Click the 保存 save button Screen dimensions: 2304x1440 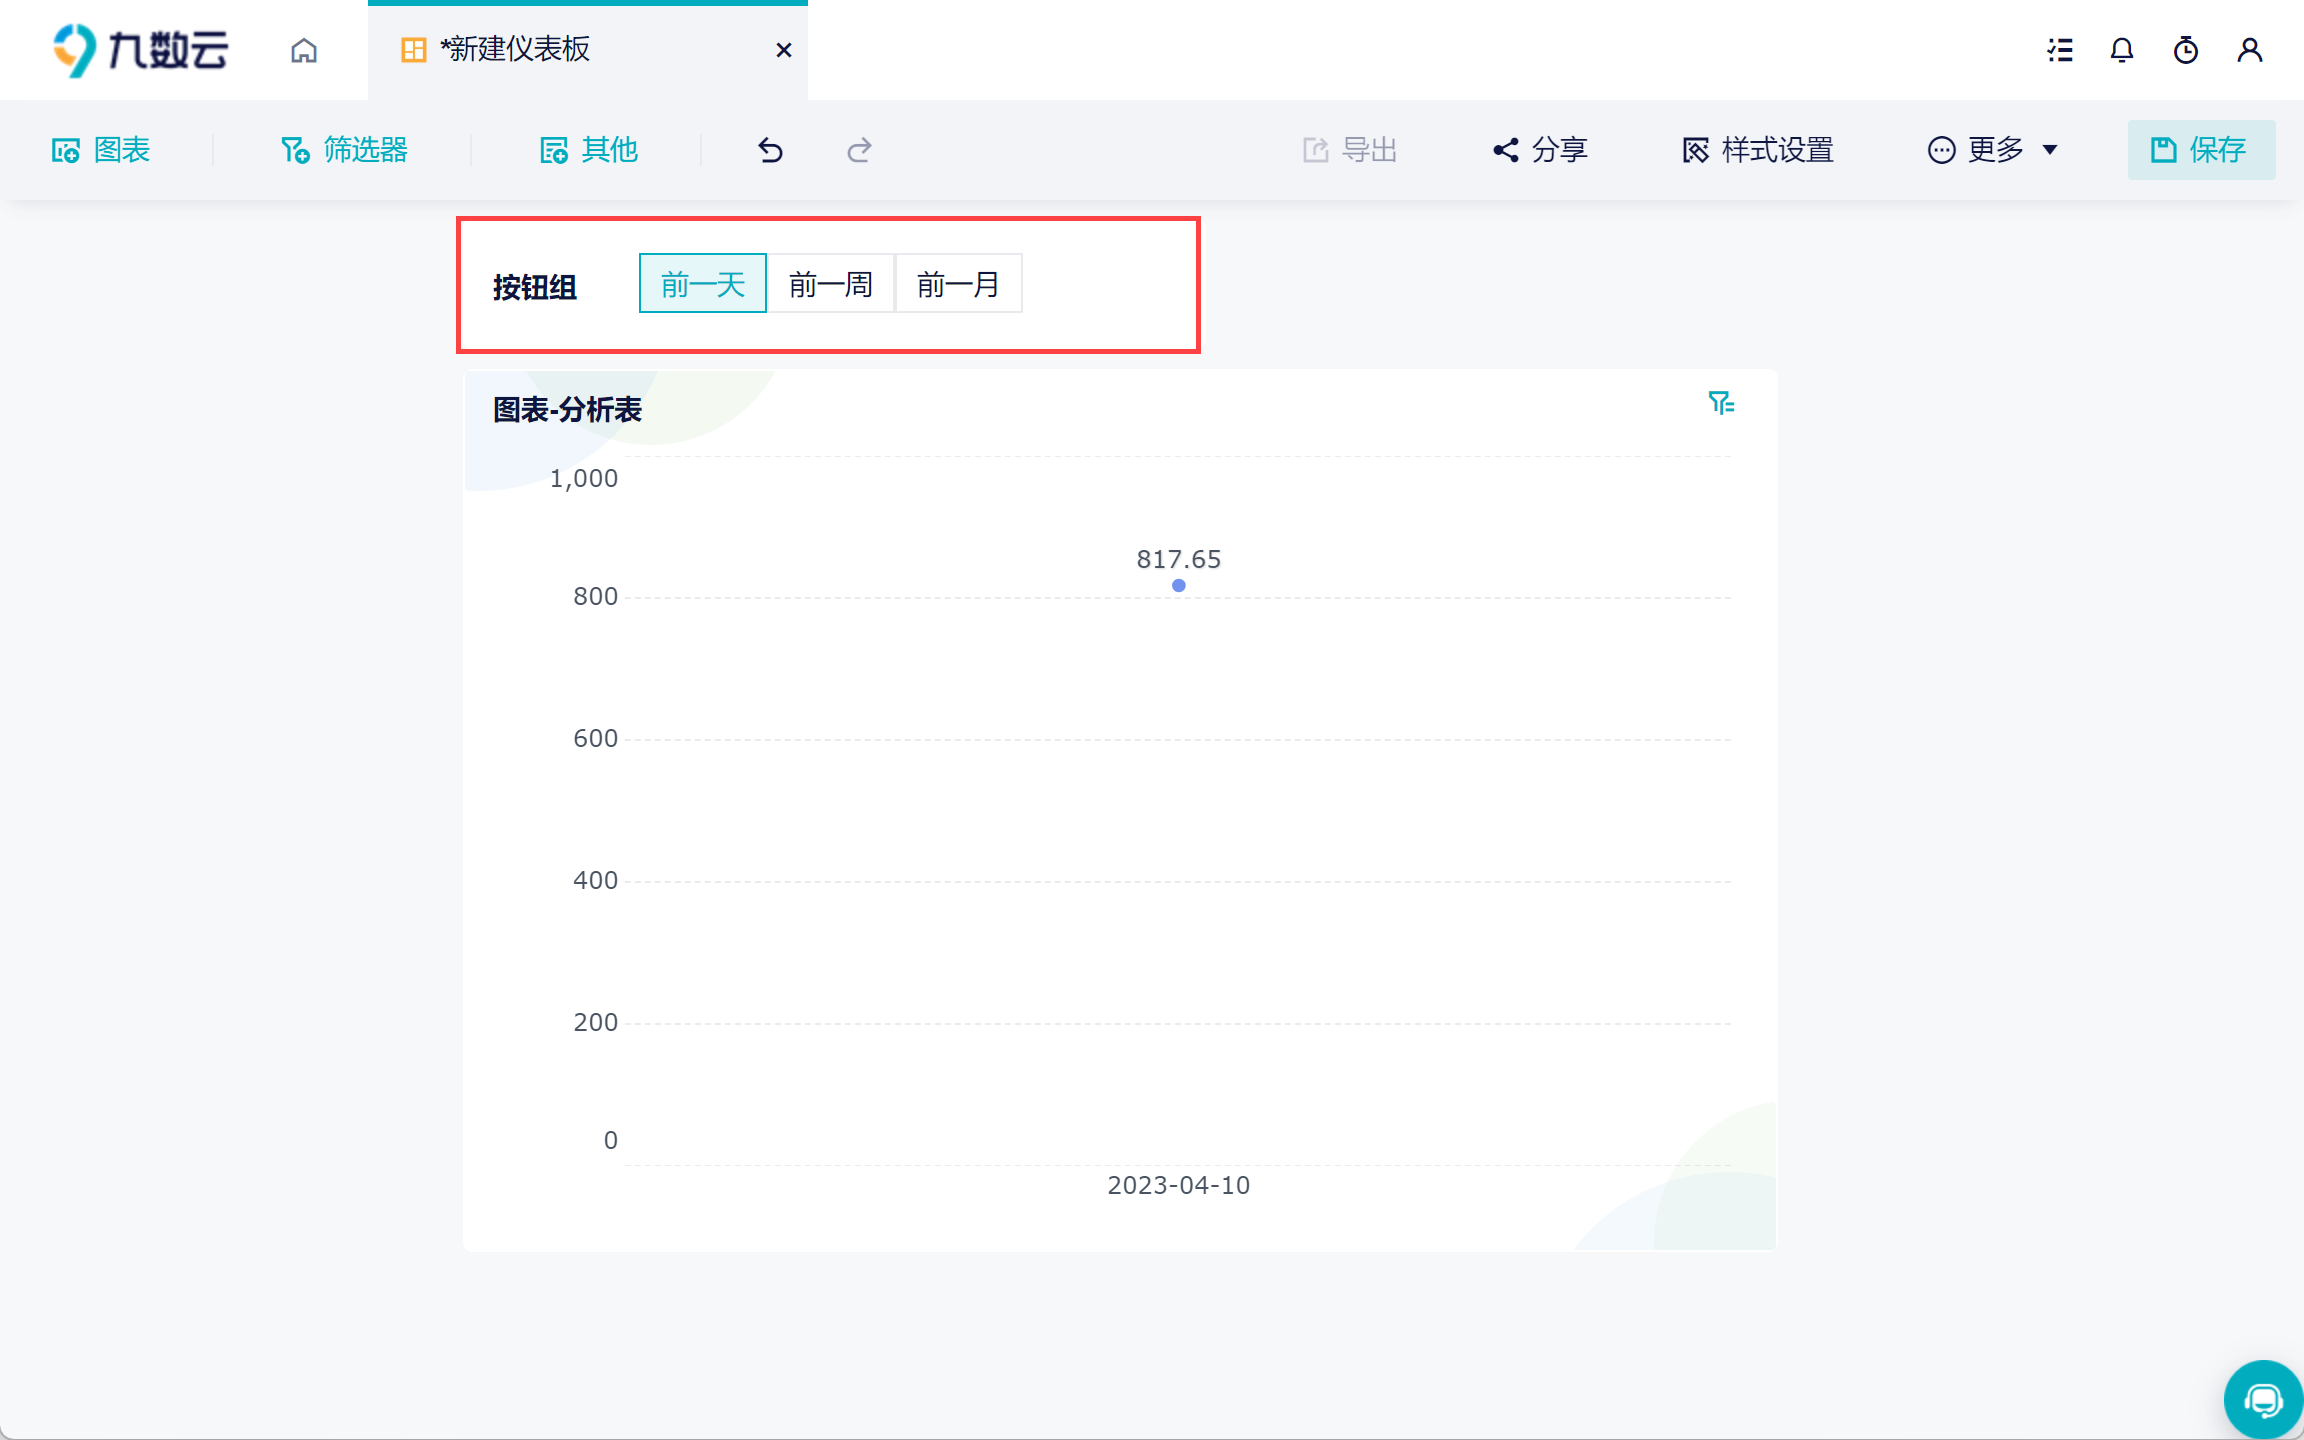point(2201,150)
